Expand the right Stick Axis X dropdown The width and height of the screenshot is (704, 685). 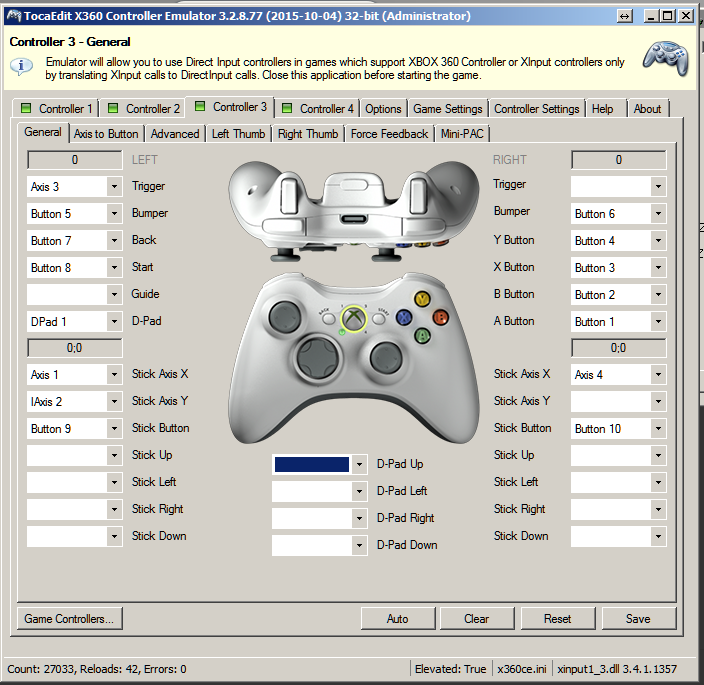pyautogui.click(x=618, y=375)
